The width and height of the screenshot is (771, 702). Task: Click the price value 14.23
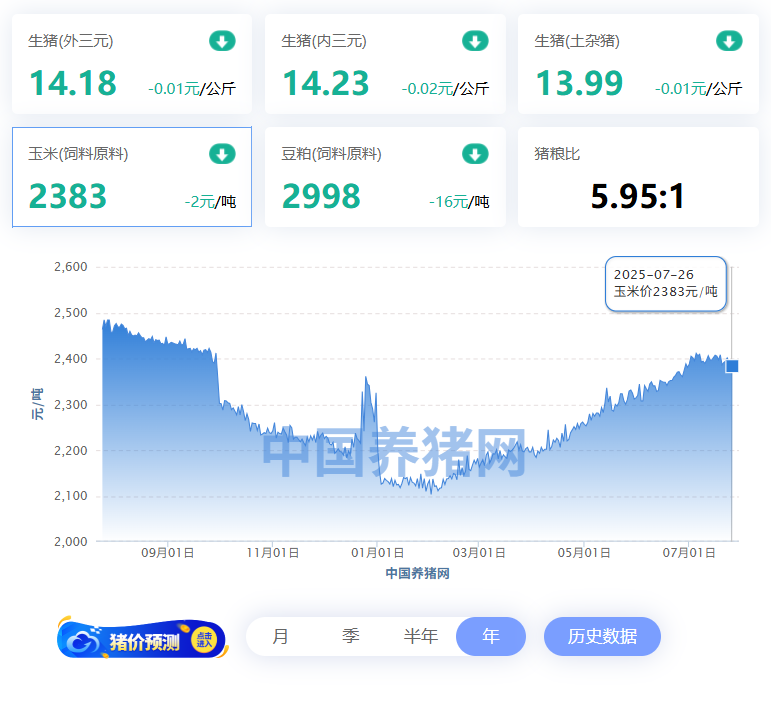[x=326, y=83]
